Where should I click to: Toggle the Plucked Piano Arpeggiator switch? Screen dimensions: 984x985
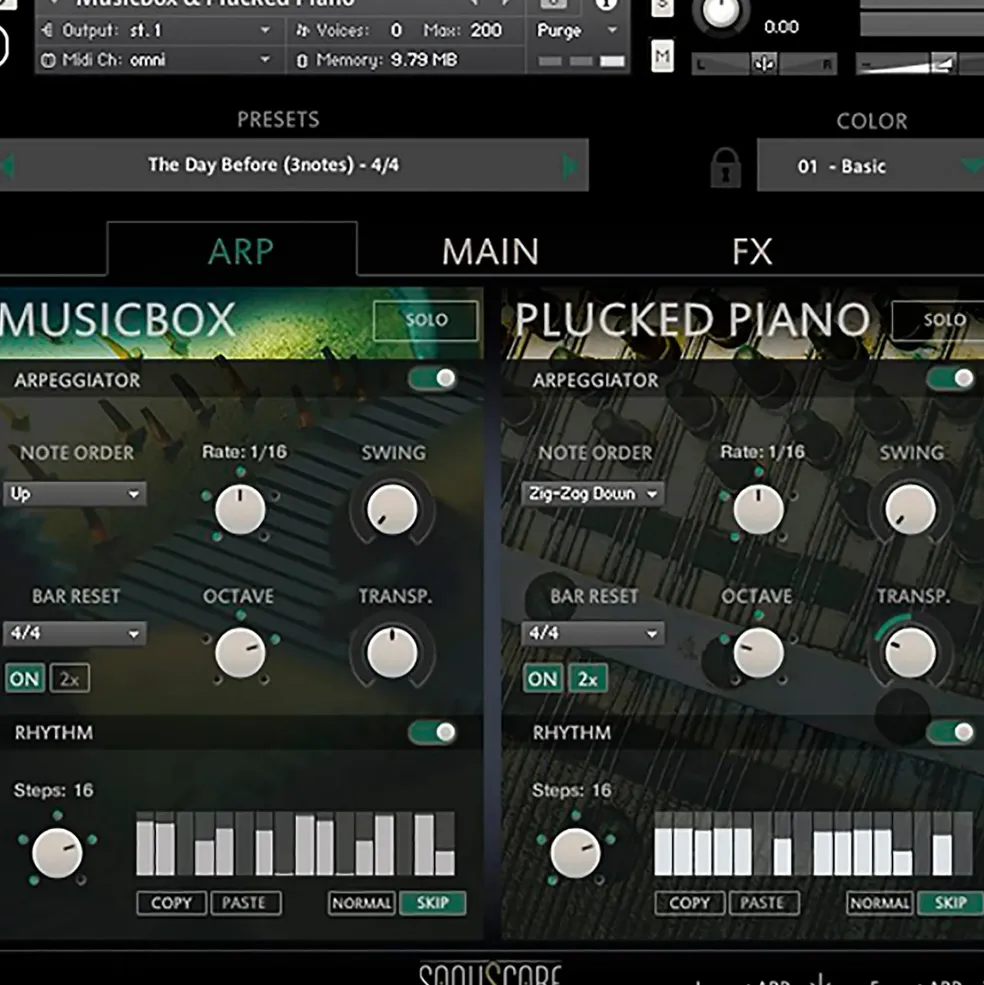coord(951,378)
